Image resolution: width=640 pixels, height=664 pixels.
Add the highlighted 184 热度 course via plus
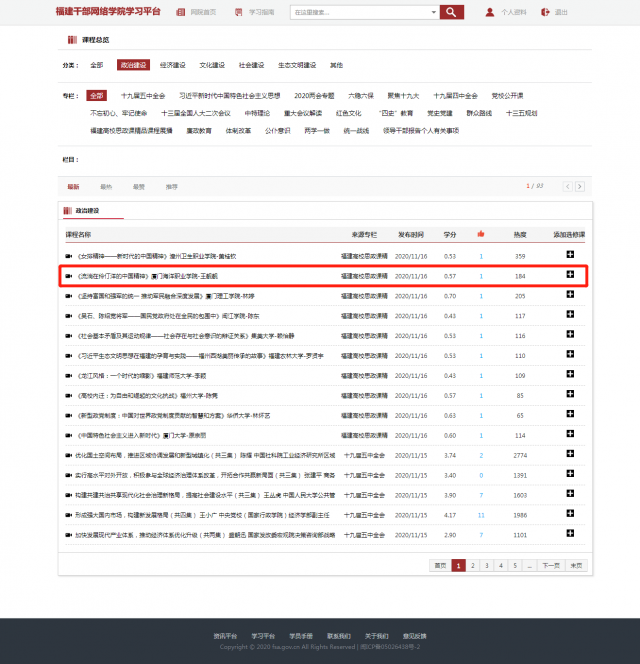[570, 275]
